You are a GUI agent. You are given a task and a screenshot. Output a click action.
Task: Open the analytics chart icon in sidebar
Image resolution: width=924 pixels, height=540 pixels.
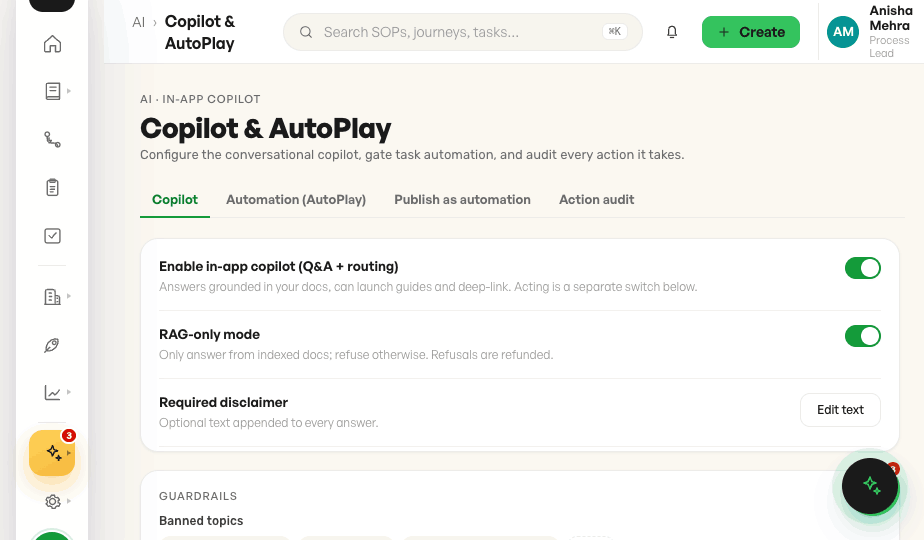click(52, 393)
